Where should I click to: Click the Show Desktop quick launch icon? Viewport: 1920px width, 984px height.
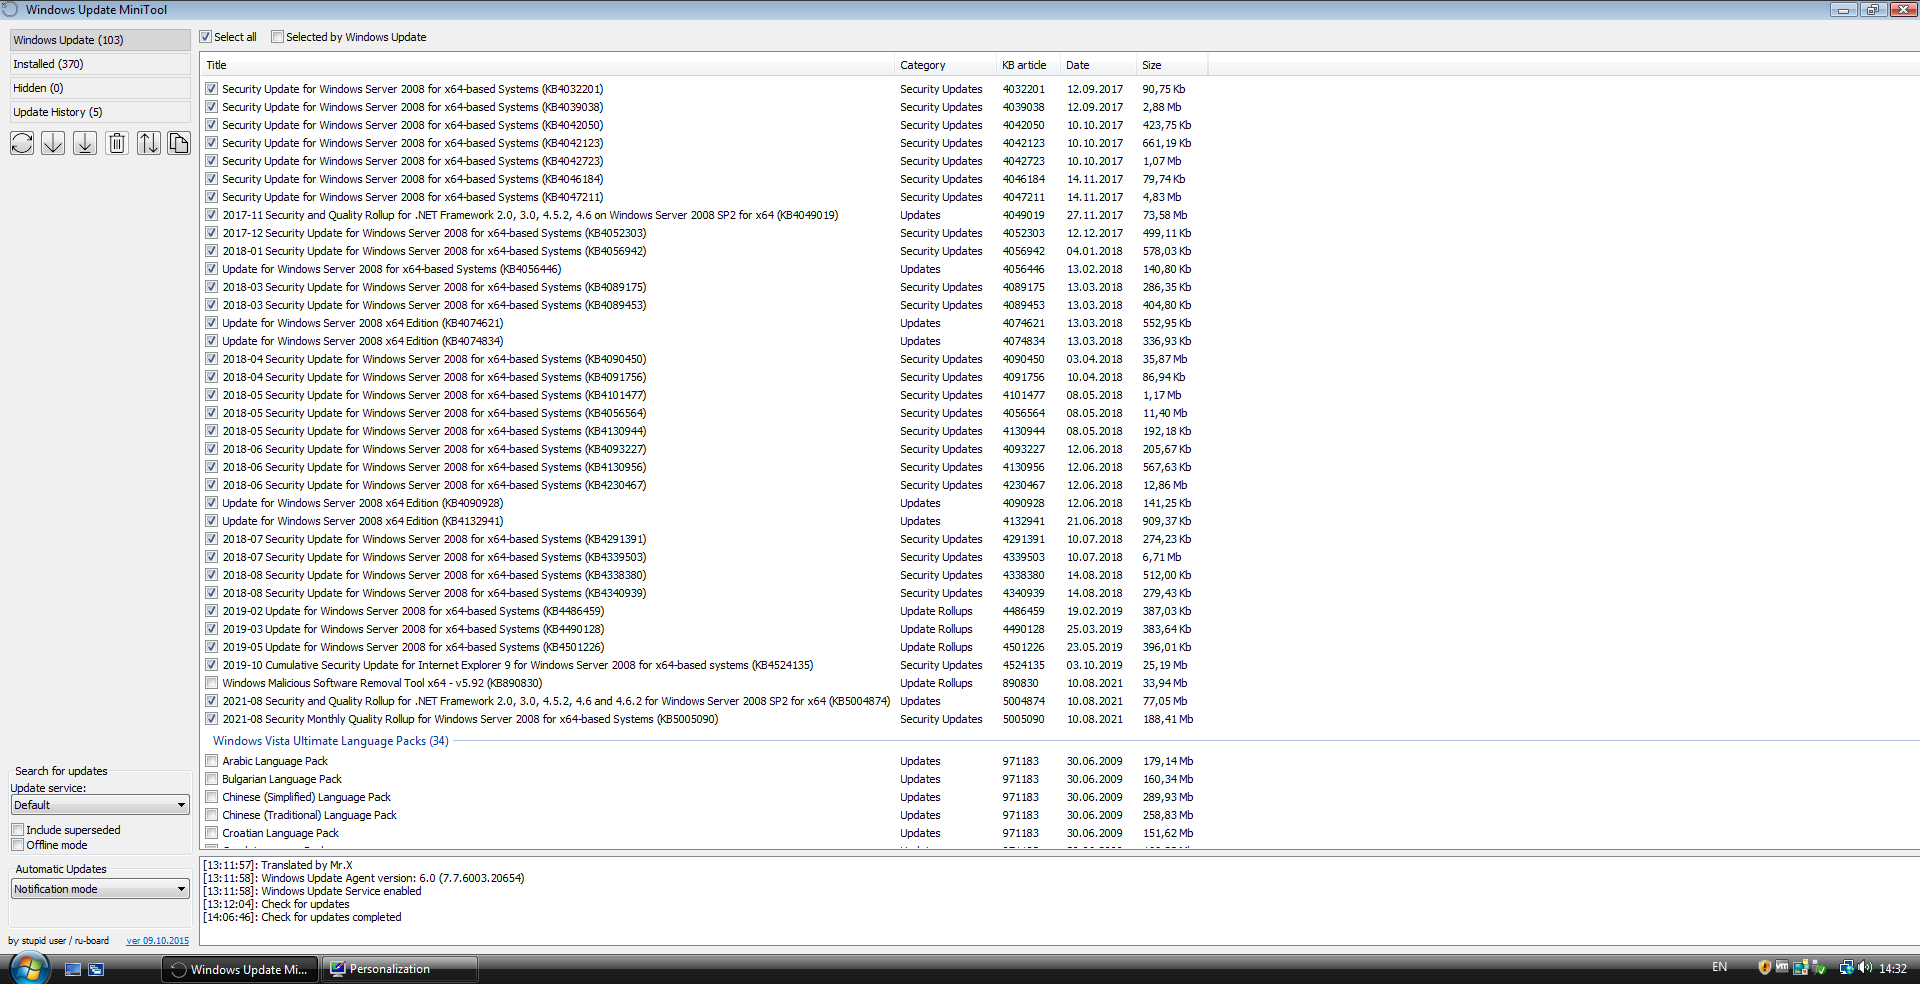(x=73, y=969)
